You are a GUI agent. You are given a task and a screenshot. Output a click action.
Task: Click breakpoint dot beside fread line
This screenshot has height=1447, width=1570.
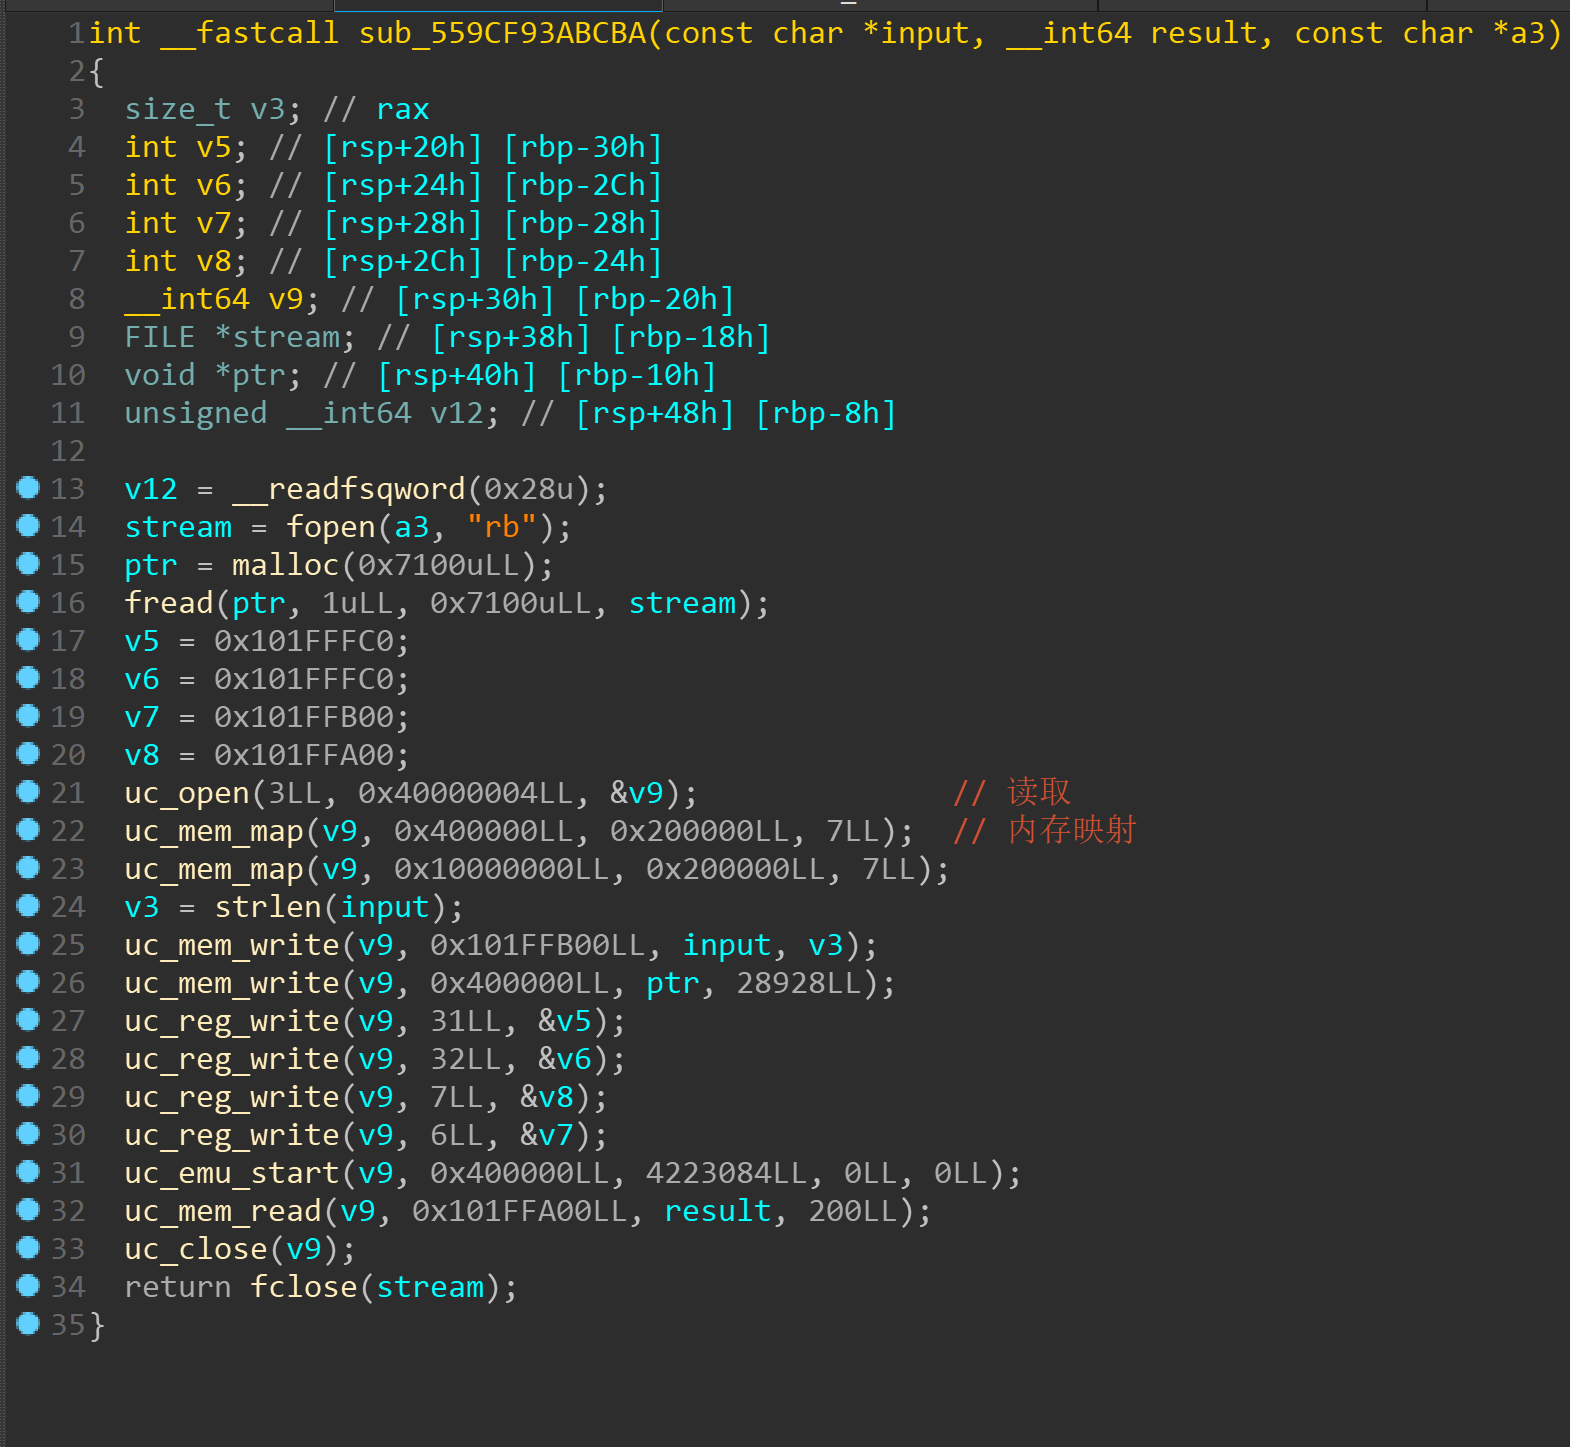point(28,602)
